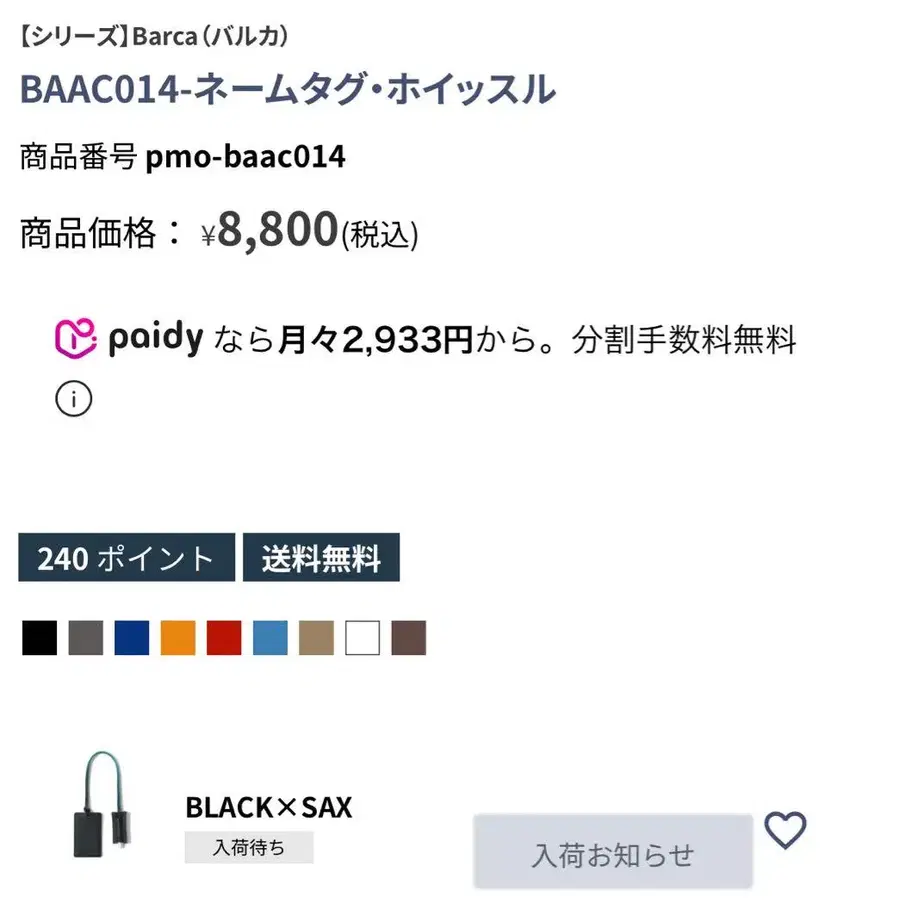The height and width of the screenshot is (900, 900).
Task: Click the 送料無料 free shipping badge
Action: (321, 558)
